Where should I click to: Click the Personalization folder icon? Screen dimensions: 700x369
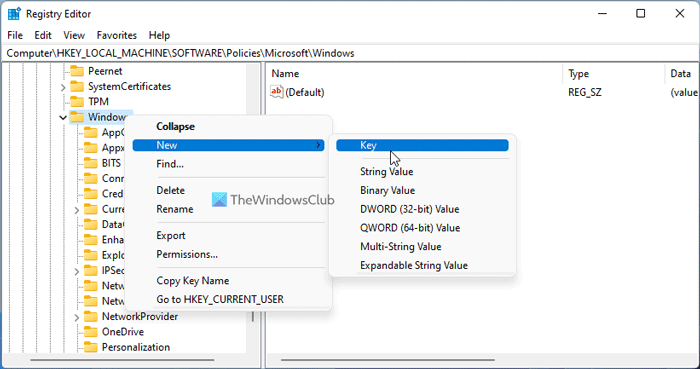click(x=91, y=347)
